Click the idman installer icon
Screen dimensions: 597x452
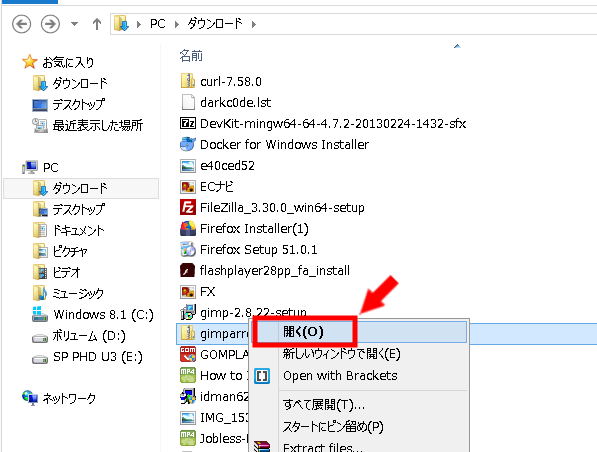(x=188, y=396)
